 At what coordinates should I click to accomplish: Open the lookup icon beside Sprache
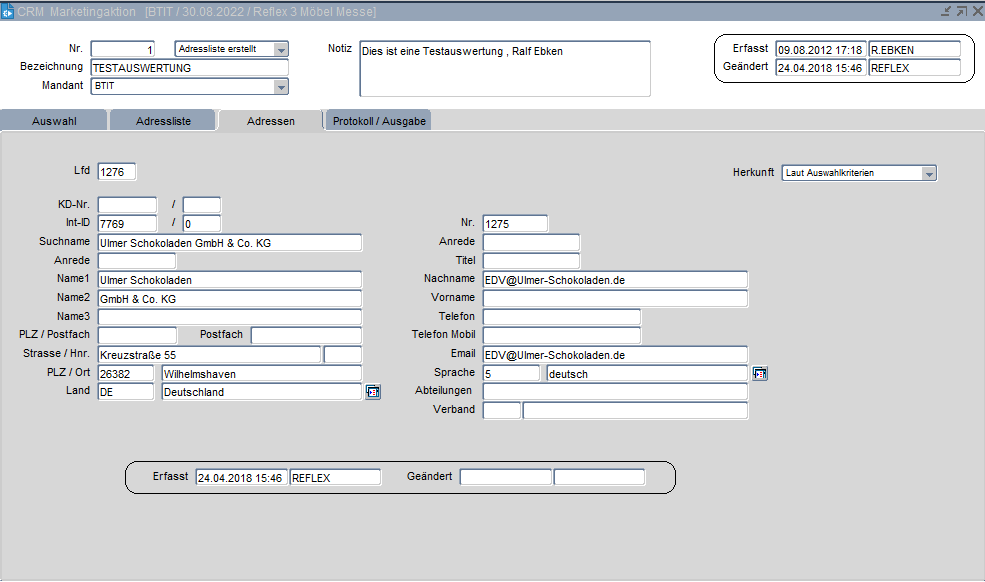759,373
